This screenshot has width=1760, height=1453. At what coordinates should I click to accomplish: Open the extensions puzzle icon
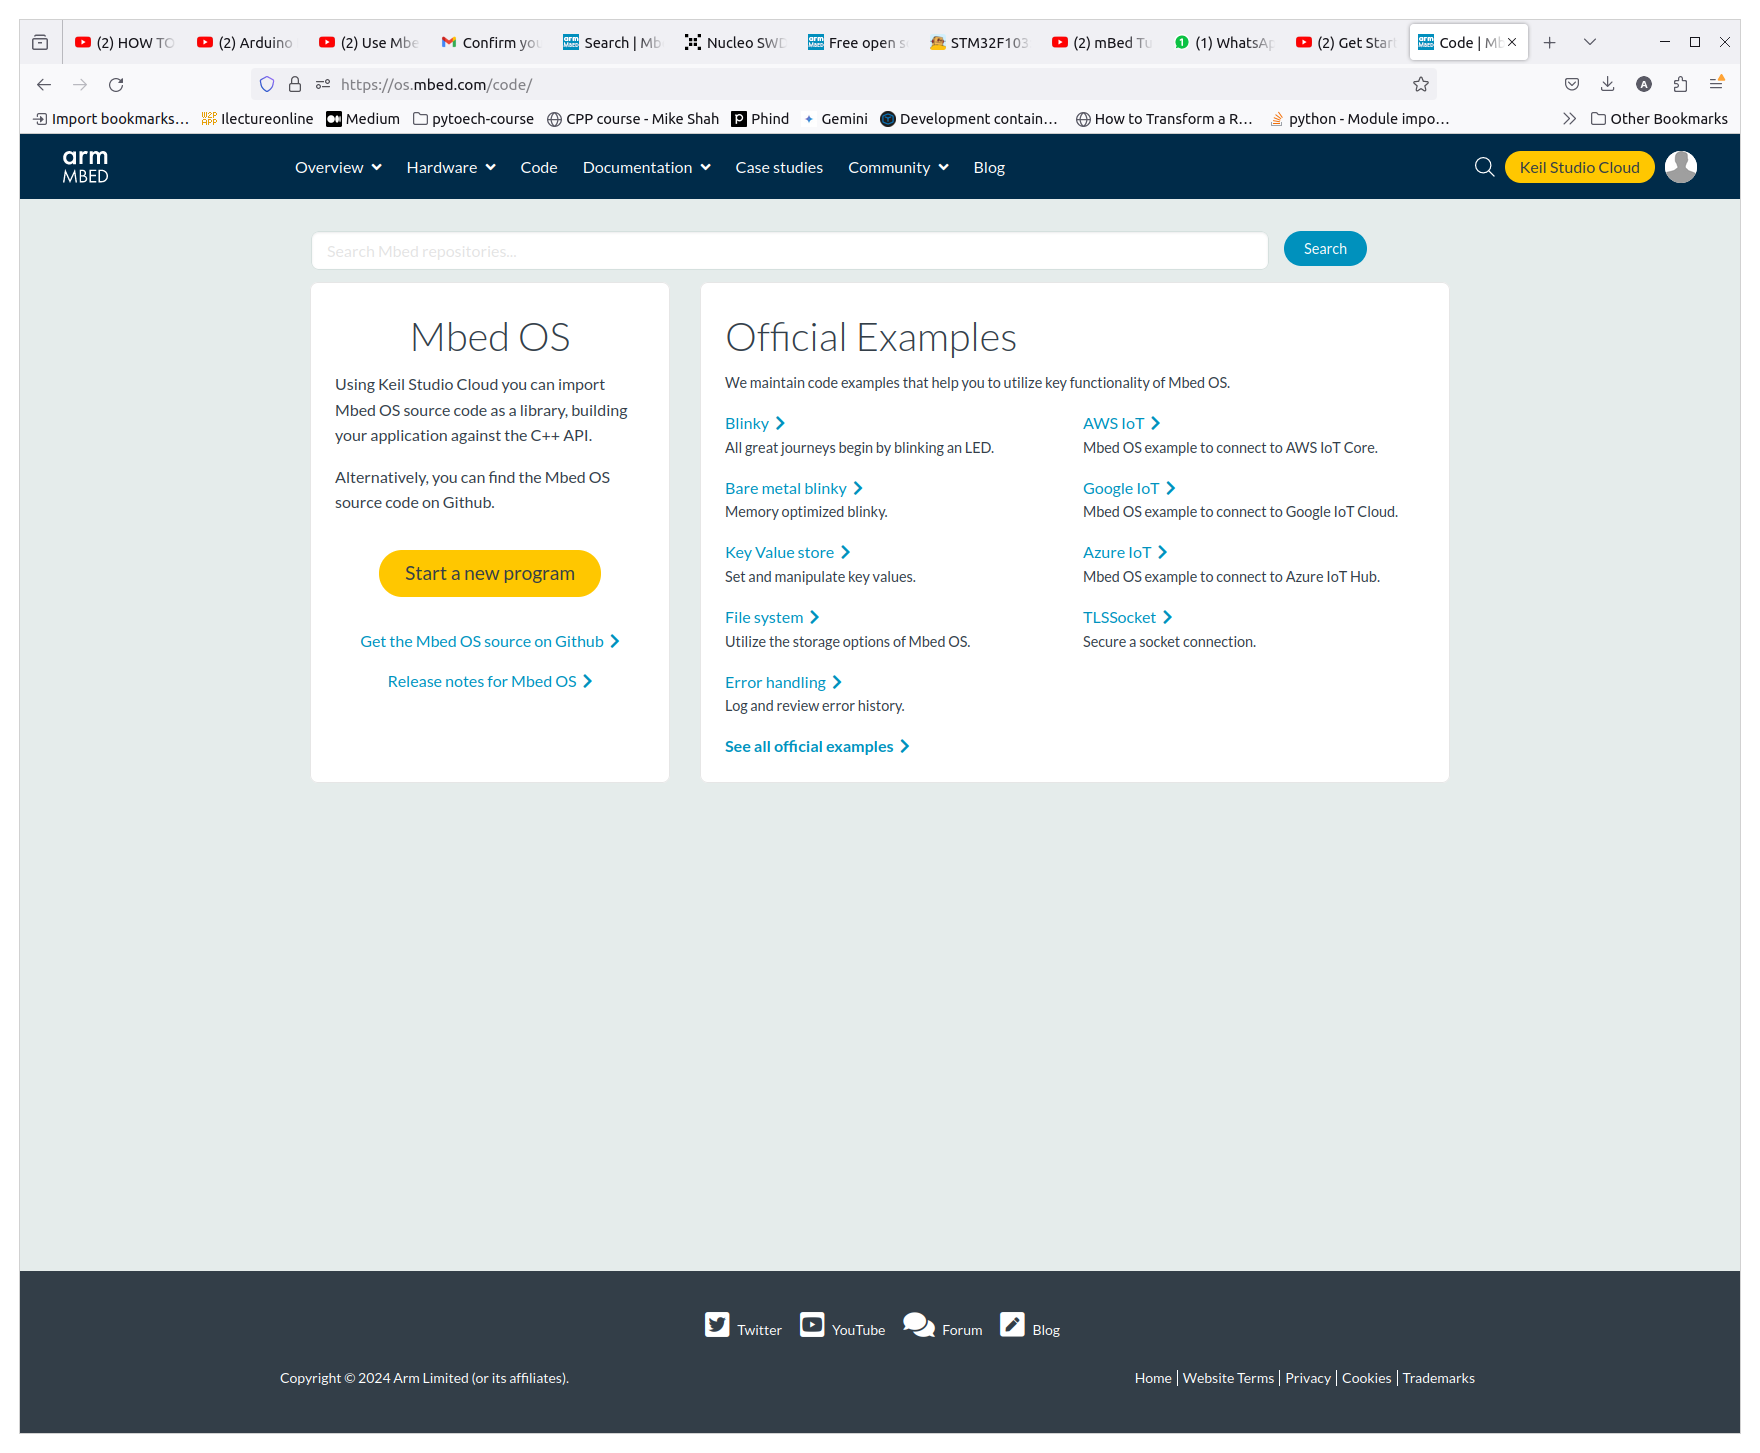coord(1680,84)
